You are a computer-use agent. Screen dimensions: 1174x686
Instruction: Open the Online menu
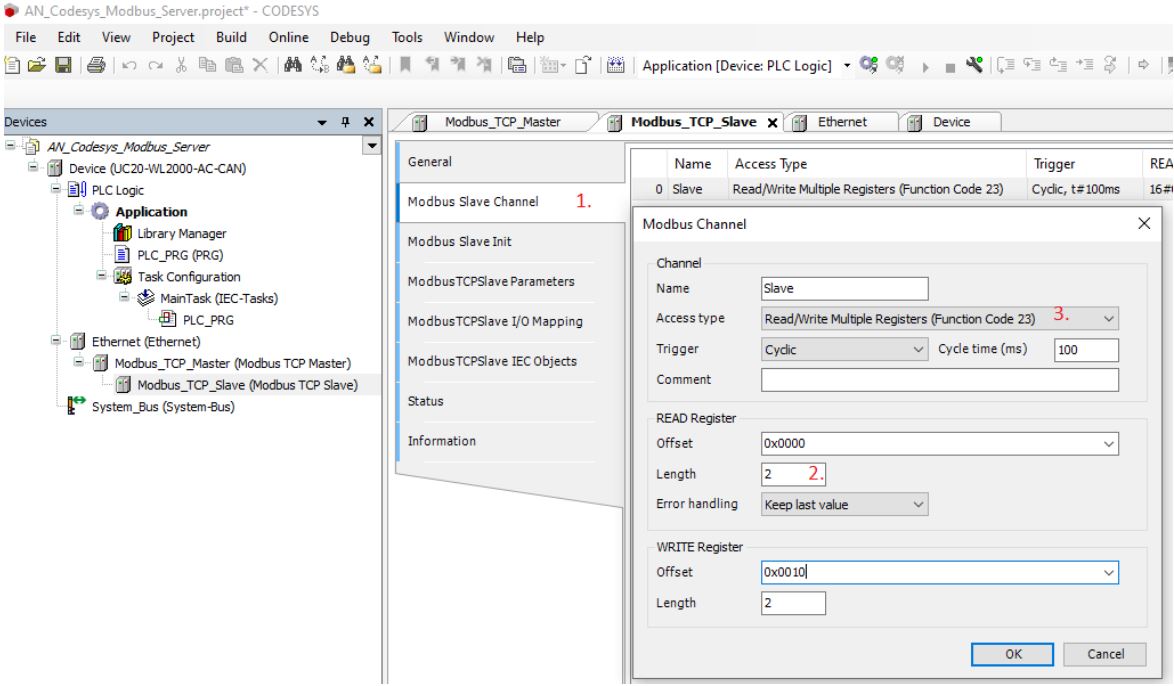point(288,37)
